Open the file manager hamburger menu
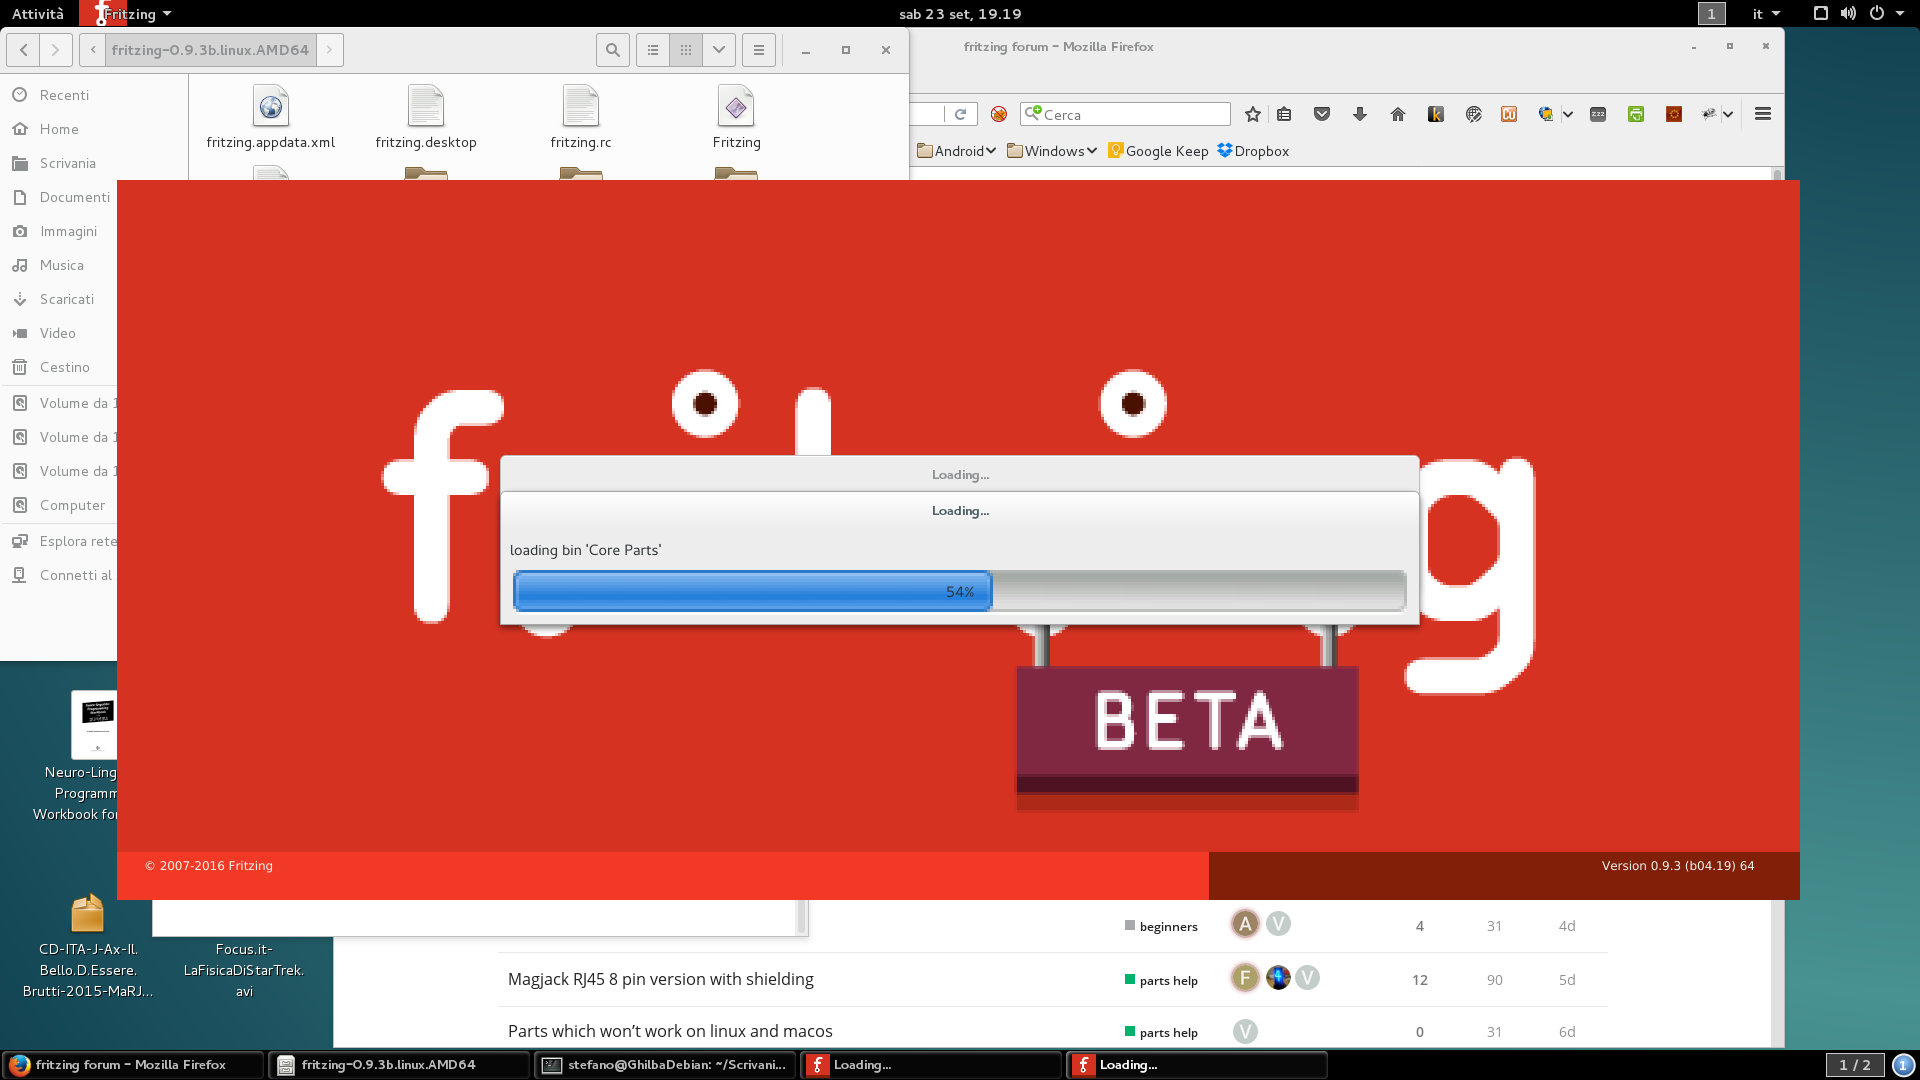The height and width of the screenshot is (1080, 1920). (759, 50)
